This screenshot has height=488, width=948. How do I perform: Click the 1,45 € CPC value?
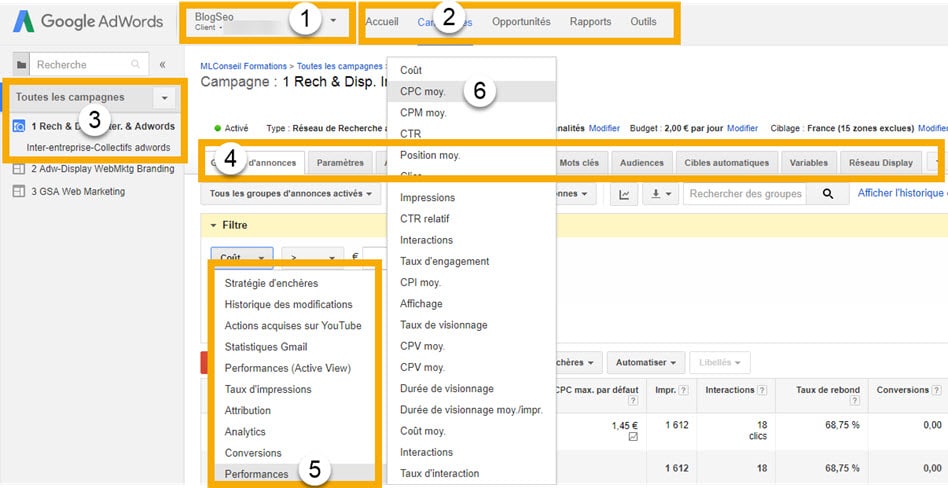(x=625, y=426)
